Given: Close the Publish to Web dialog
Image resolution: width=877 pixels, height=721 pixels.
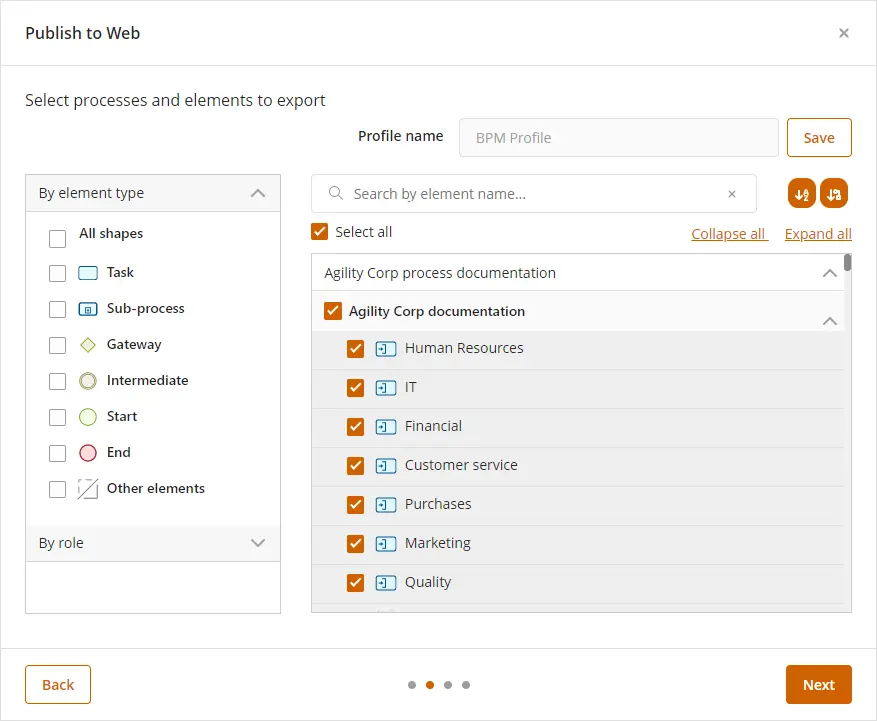Looking at the screenshot, I should pos(844,33).
